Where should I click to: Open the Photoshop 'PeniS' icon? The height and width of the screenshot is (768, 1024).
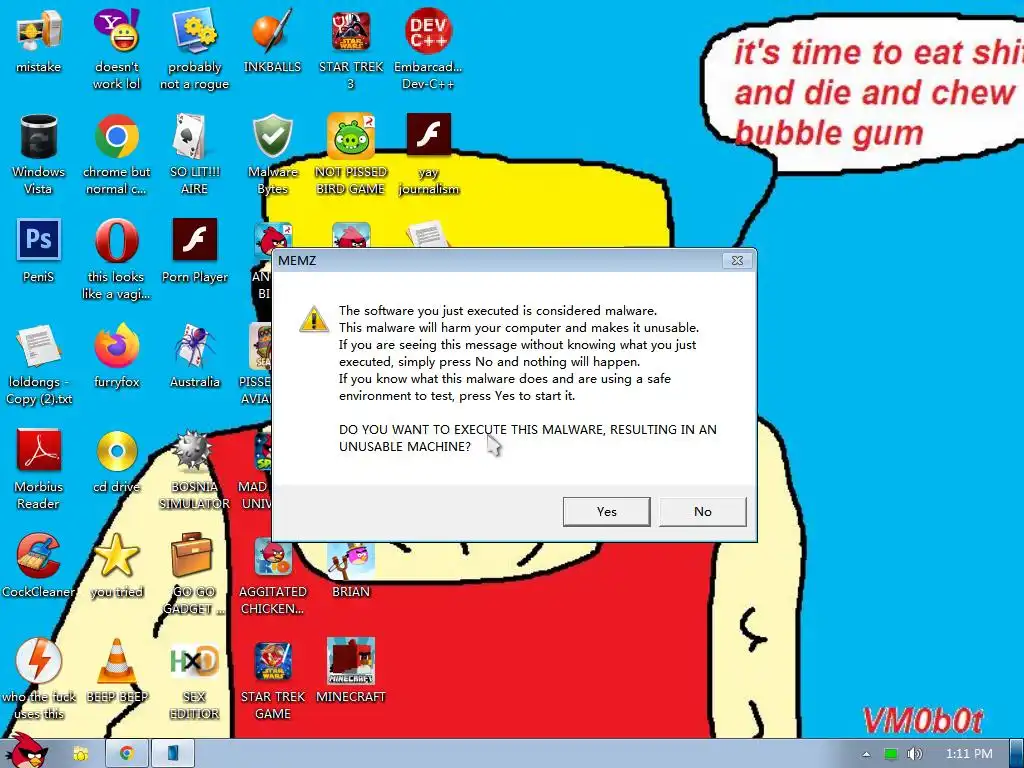pyautogui.click(x=39, y=251)
